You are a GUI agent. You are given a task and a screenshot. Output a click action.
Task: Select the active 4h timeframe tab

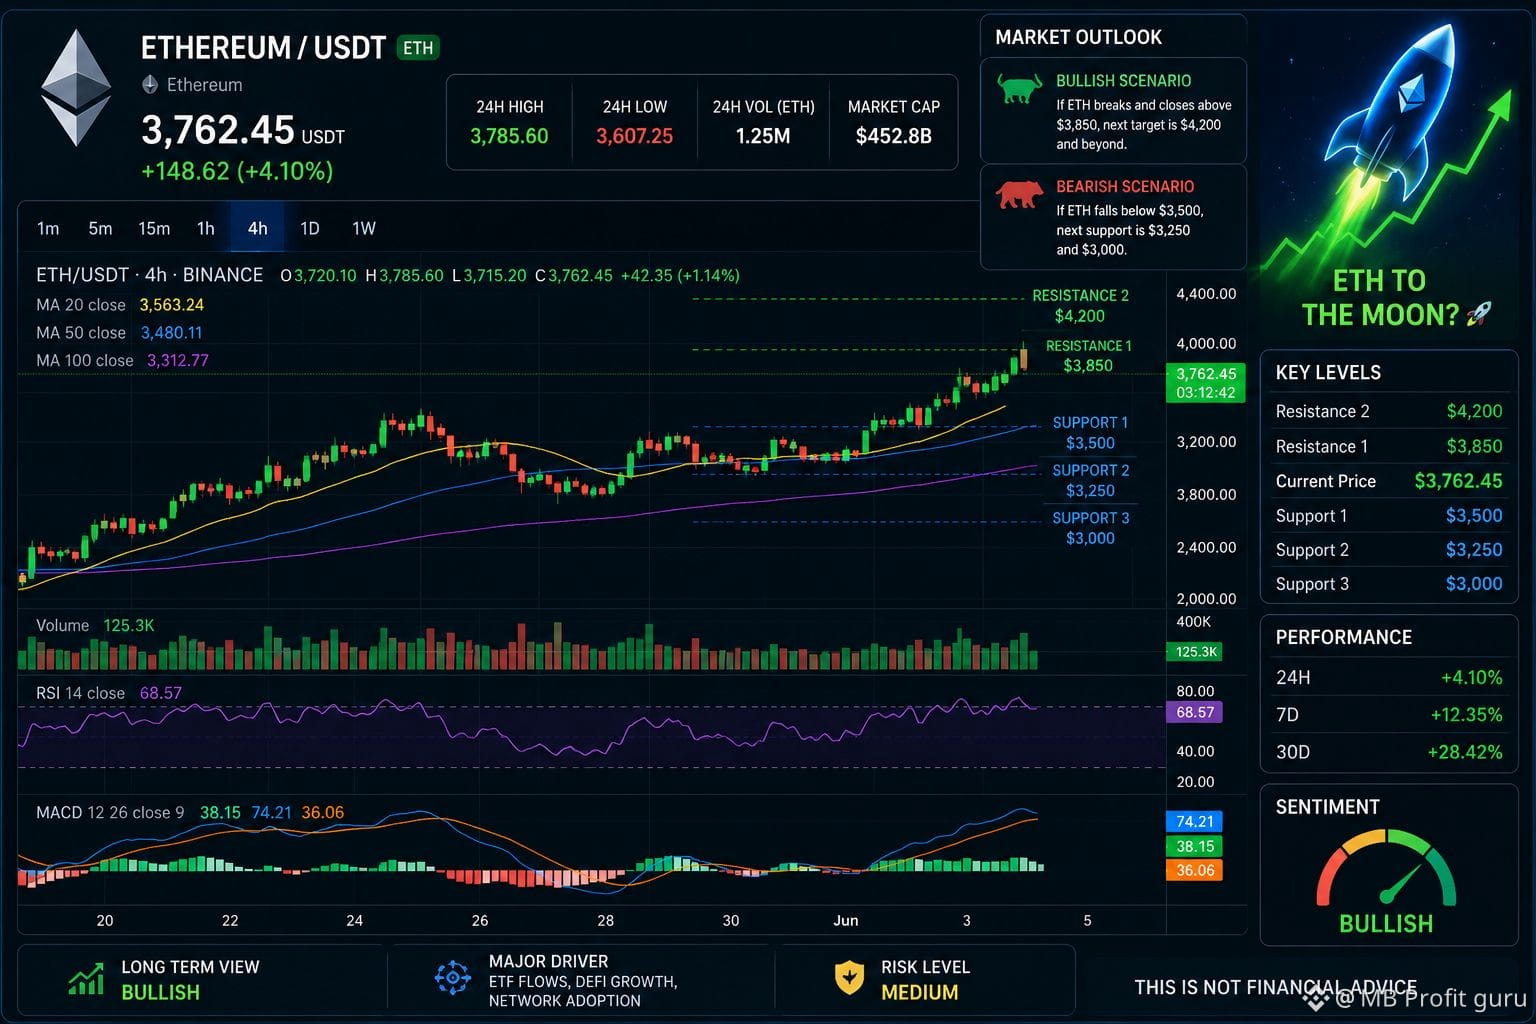258,228
